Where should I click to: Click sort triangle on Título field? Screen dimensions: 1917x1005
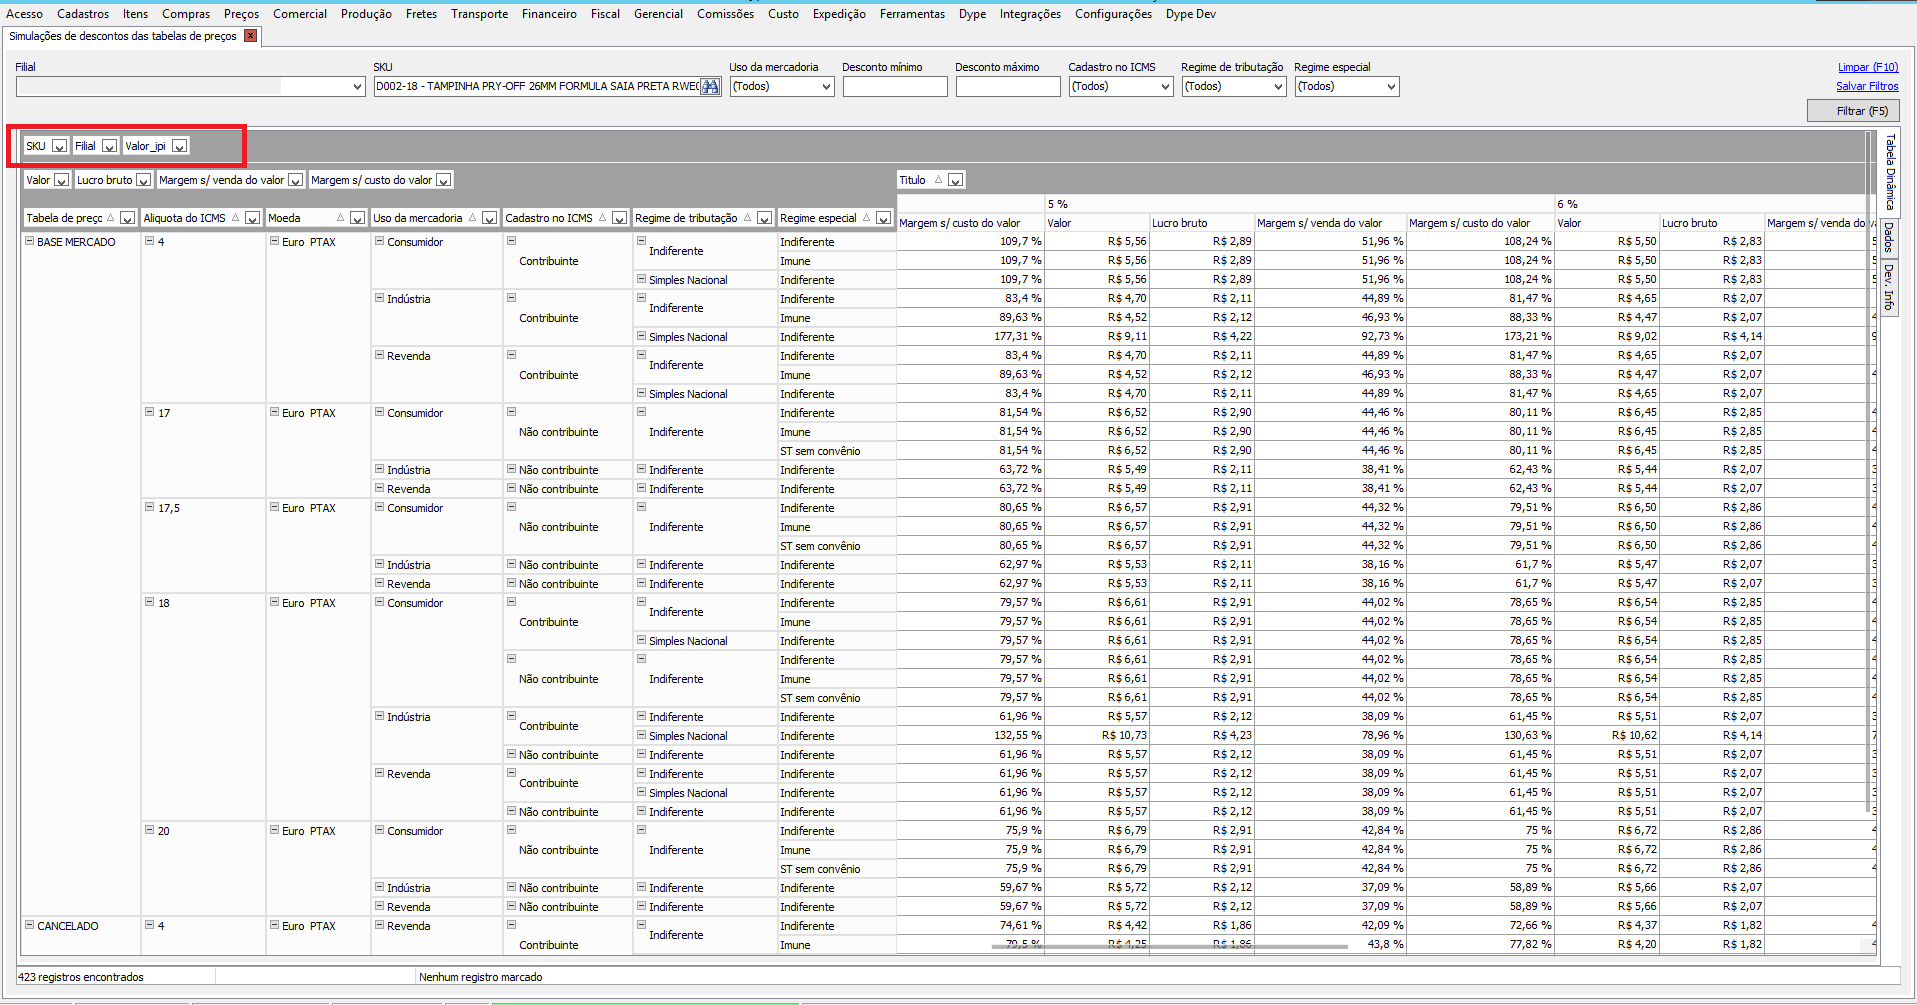938,179
